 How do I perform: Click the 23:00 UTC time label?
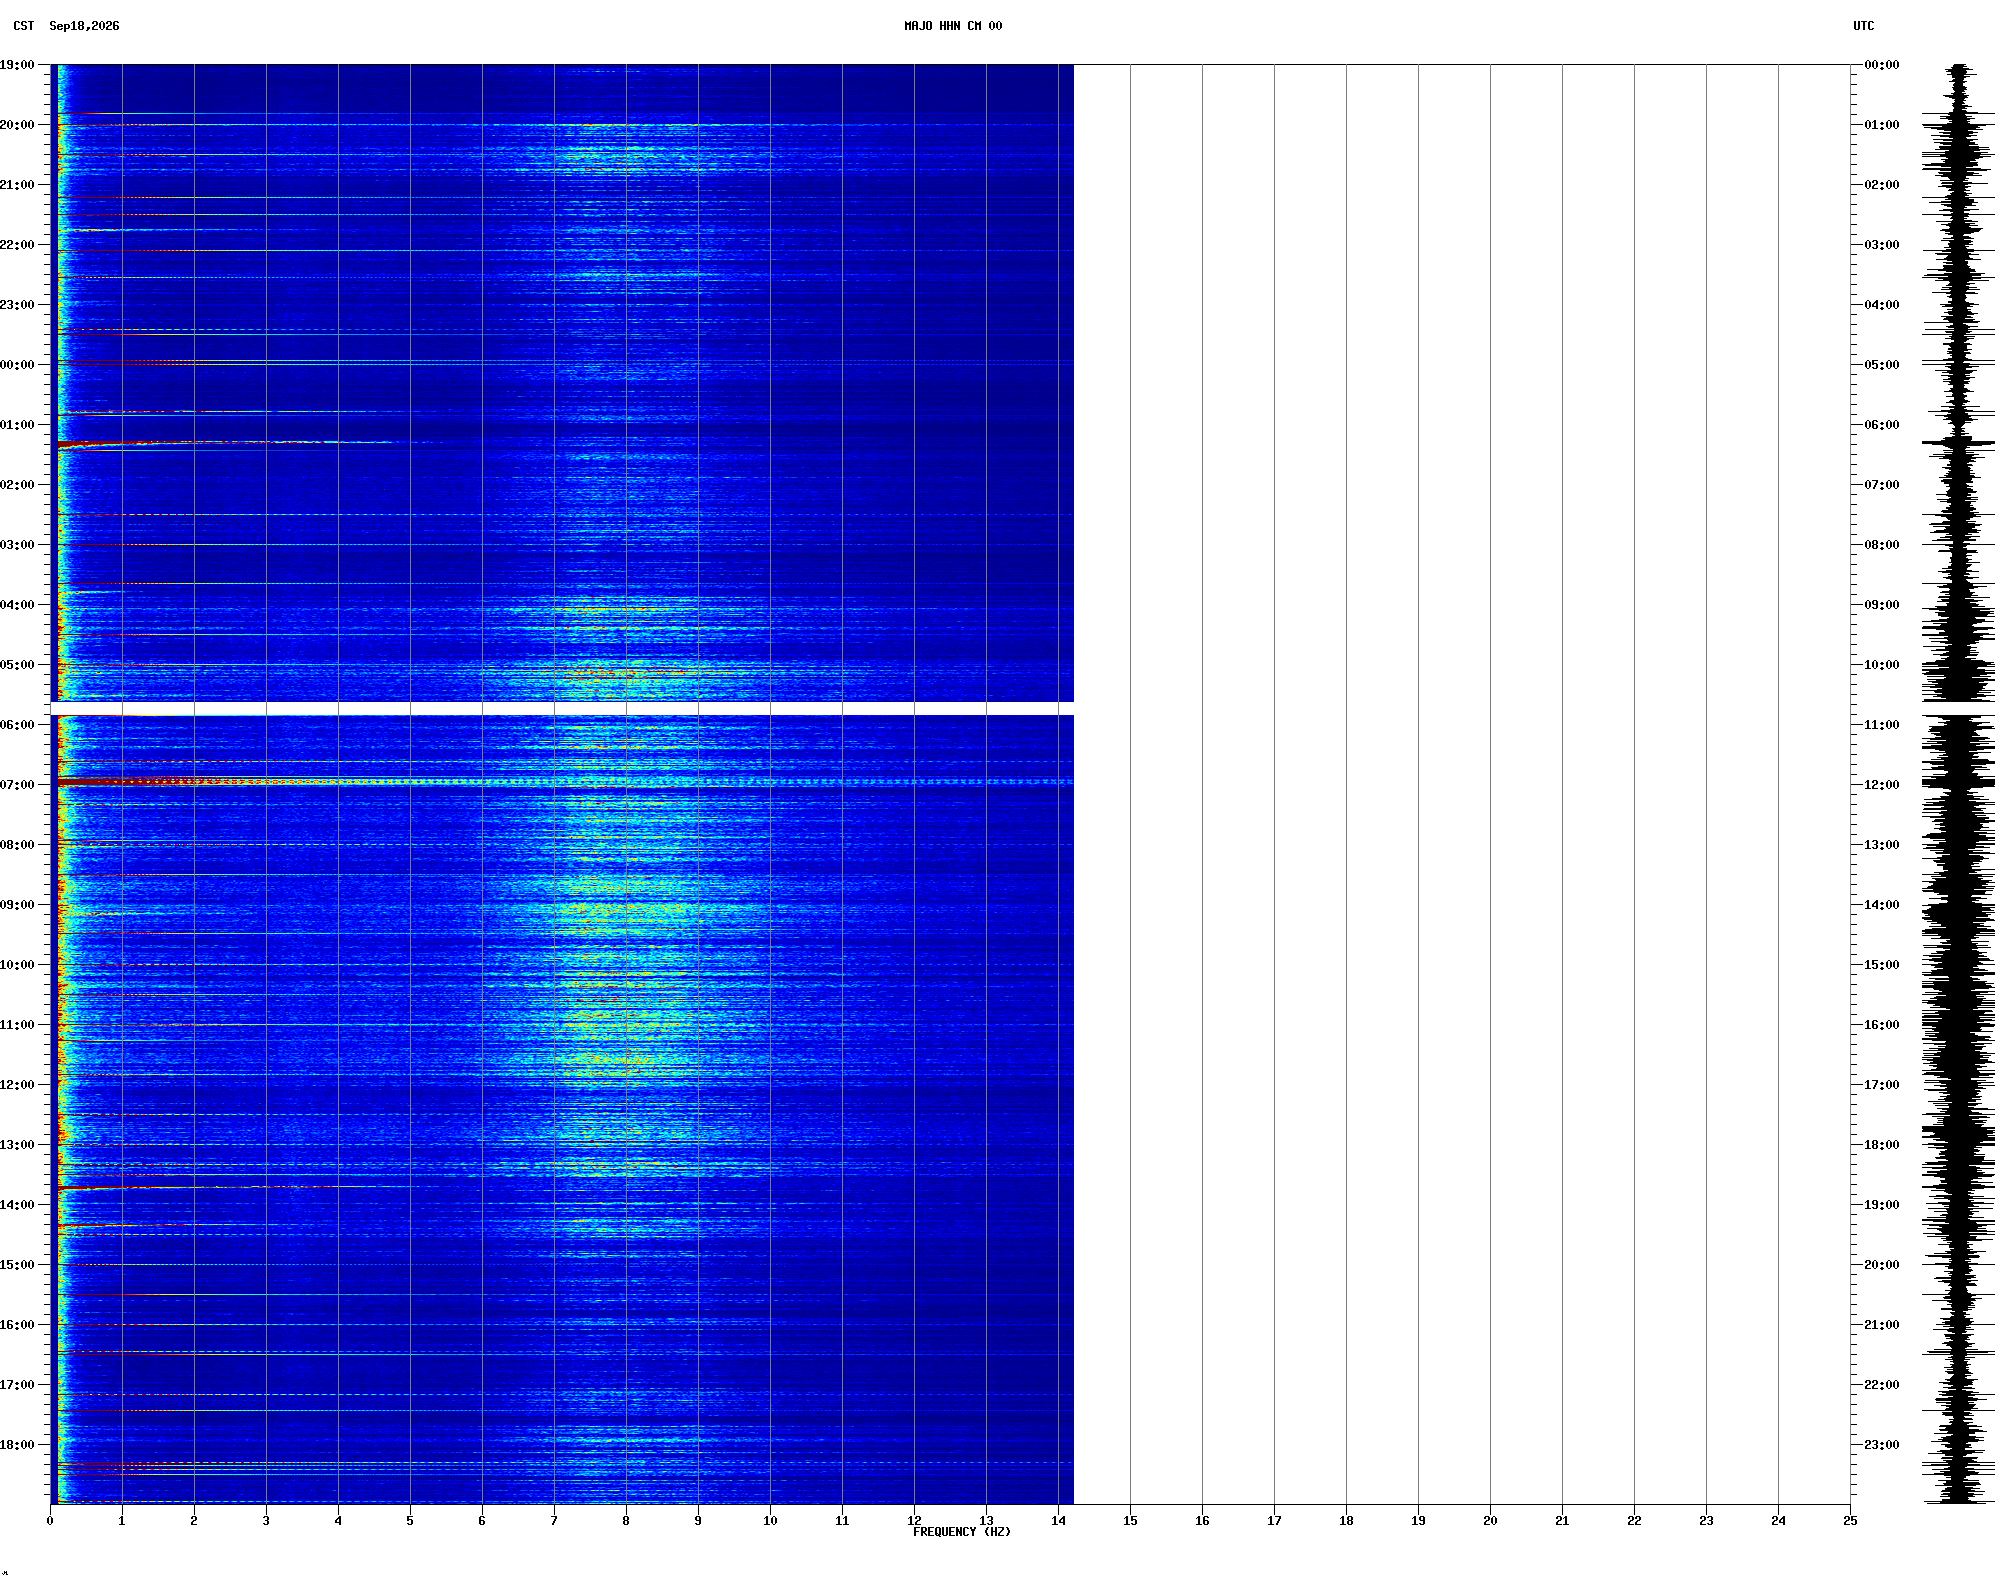point(1881,1445)
